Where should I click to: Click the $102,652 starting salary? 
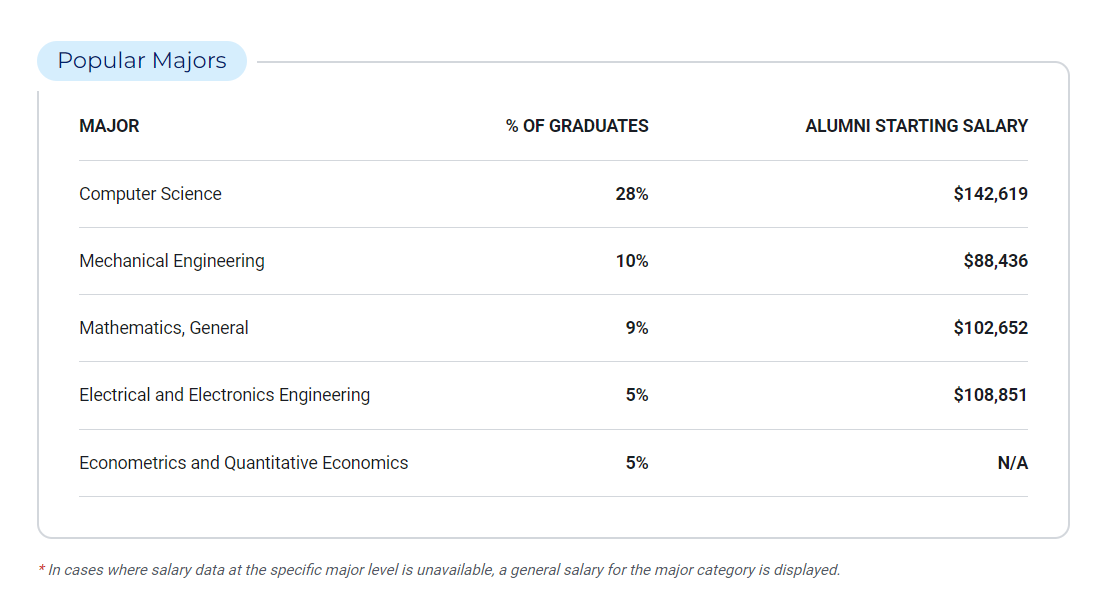(x=990, y=328)
